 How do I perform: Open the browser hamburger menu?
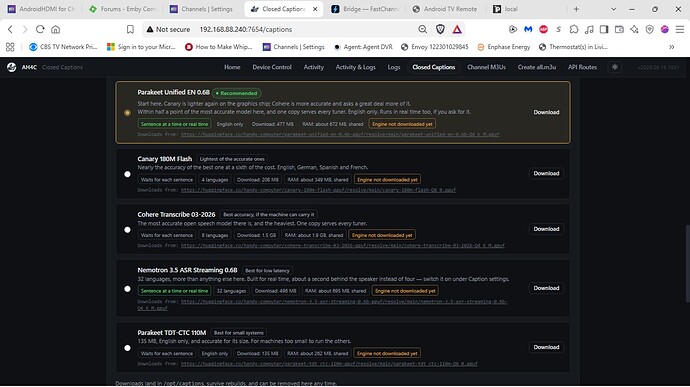point(680,29)
